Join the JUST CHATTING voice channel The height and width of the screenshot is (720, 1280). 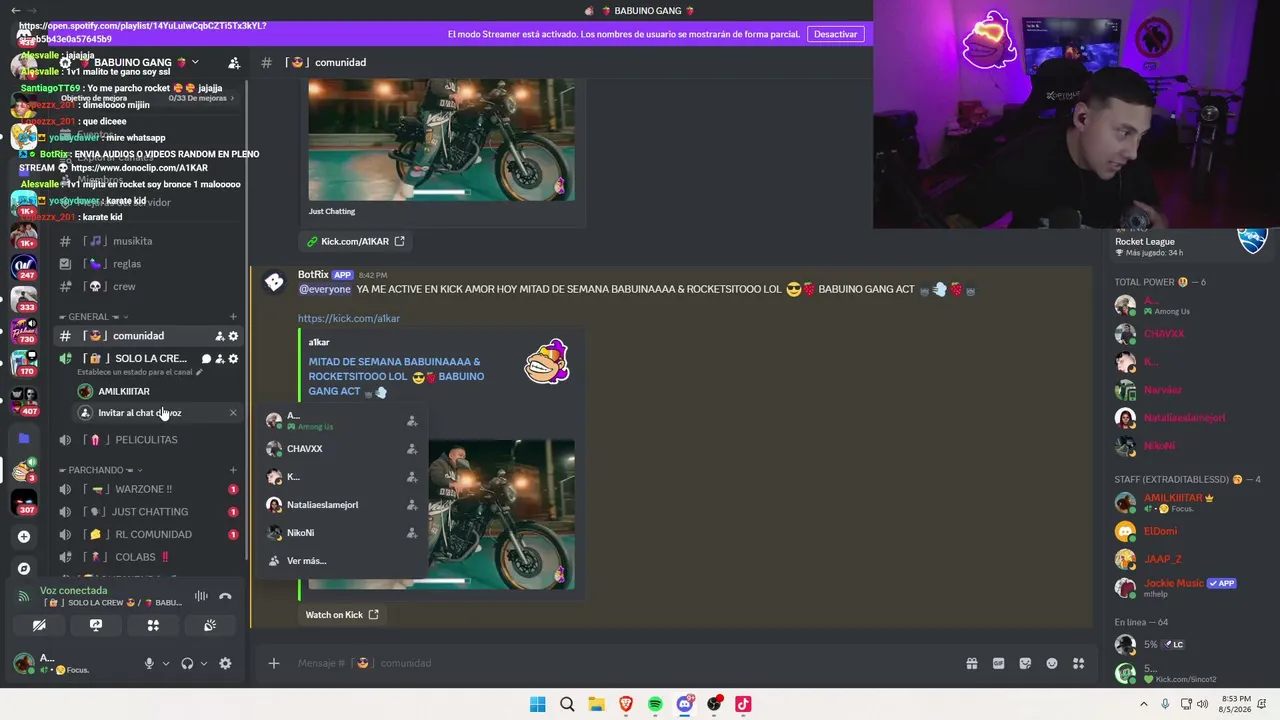pos(150,512)
